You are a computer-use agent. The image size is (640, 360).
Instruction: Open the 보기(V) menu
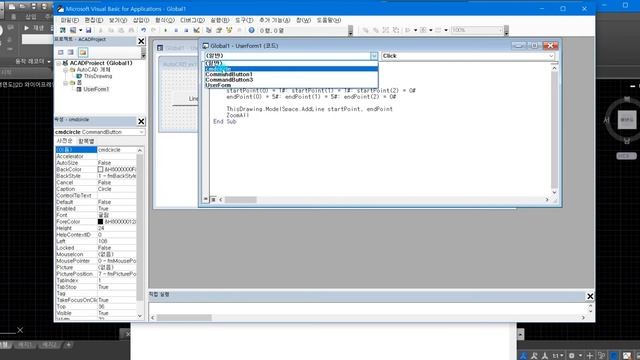(118, 20)
